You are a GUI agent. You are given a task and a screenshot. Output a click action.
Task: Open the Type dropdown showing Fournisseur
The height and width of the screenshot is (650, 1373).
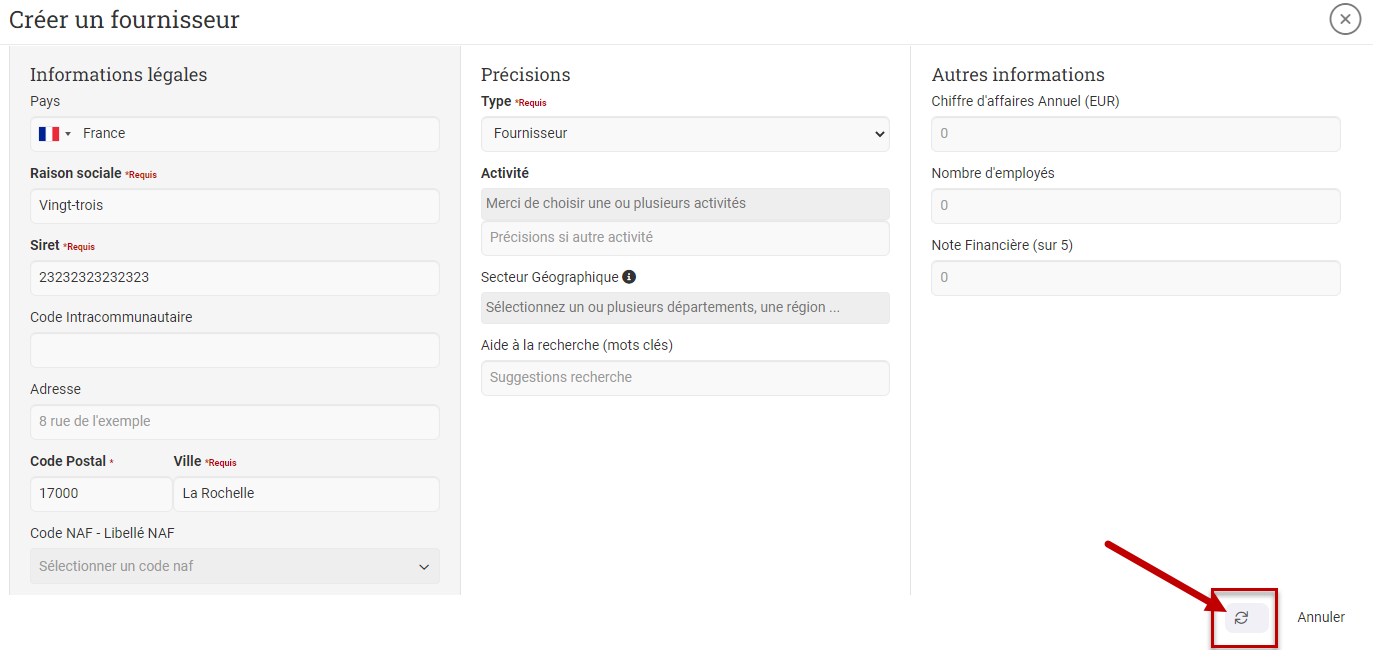(x=685, y=134)
